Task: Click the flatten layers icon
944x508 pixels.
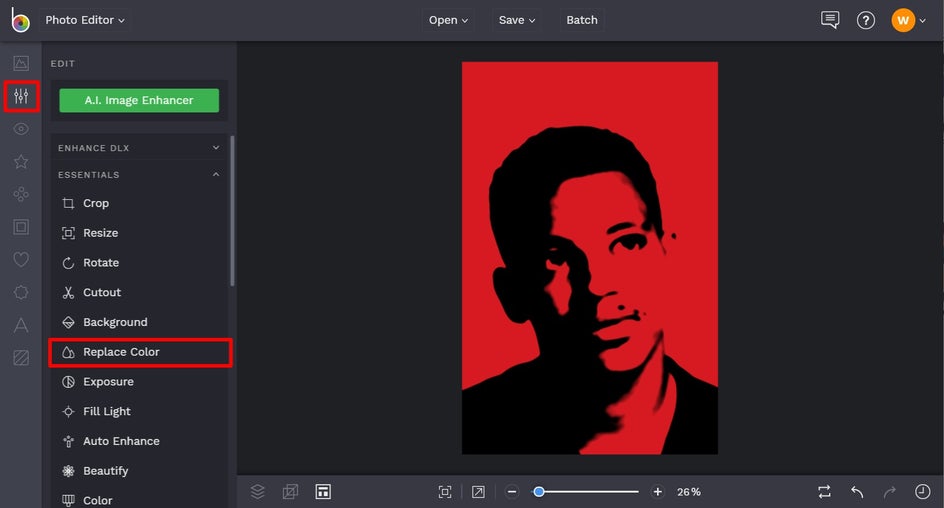Action: 290,492
